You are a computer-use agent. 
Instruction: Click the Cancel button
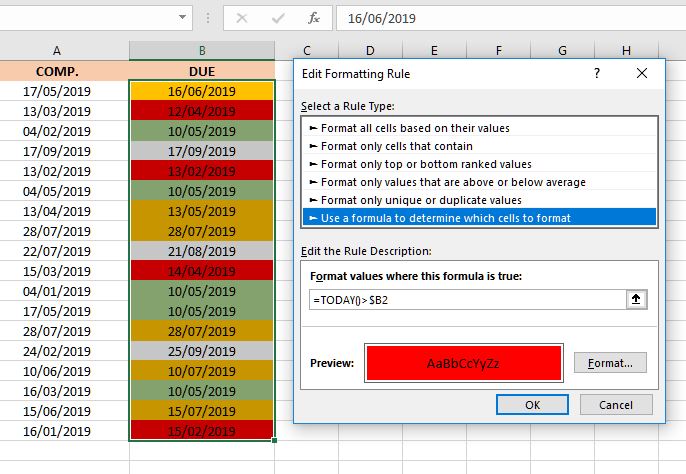click(616, 404)
